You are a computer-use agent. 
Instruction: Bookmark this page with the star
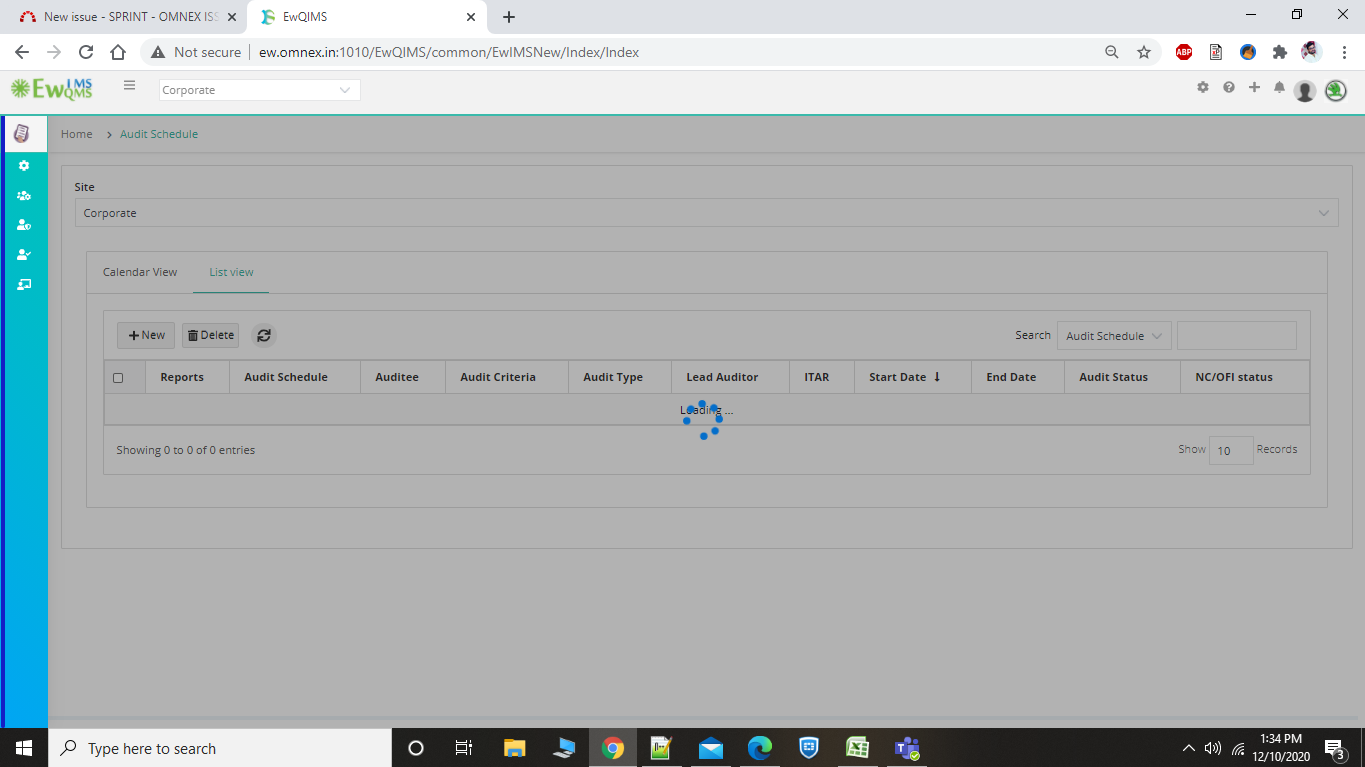point(1144,52)
